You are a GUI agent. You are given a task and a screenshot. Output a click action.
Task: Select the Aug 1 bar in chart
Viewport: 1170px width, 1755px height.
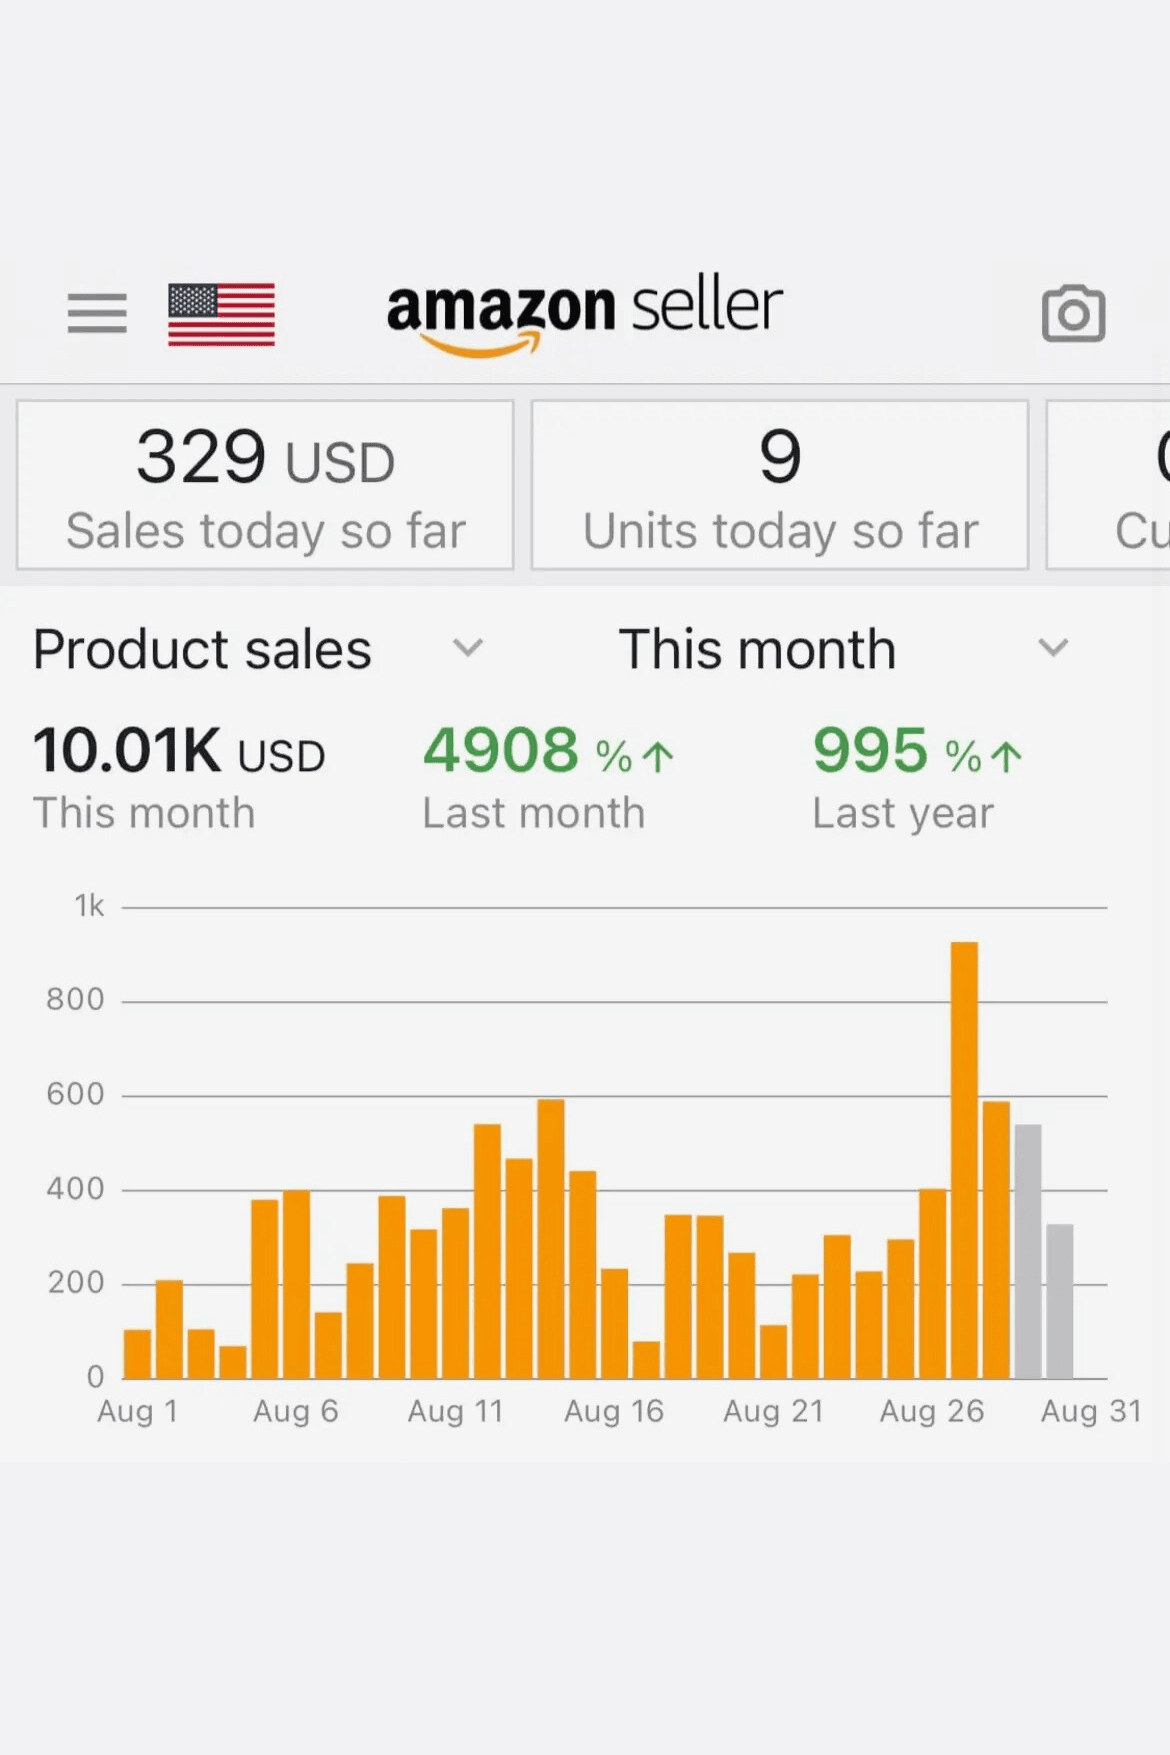click(x=137, y=1355)
